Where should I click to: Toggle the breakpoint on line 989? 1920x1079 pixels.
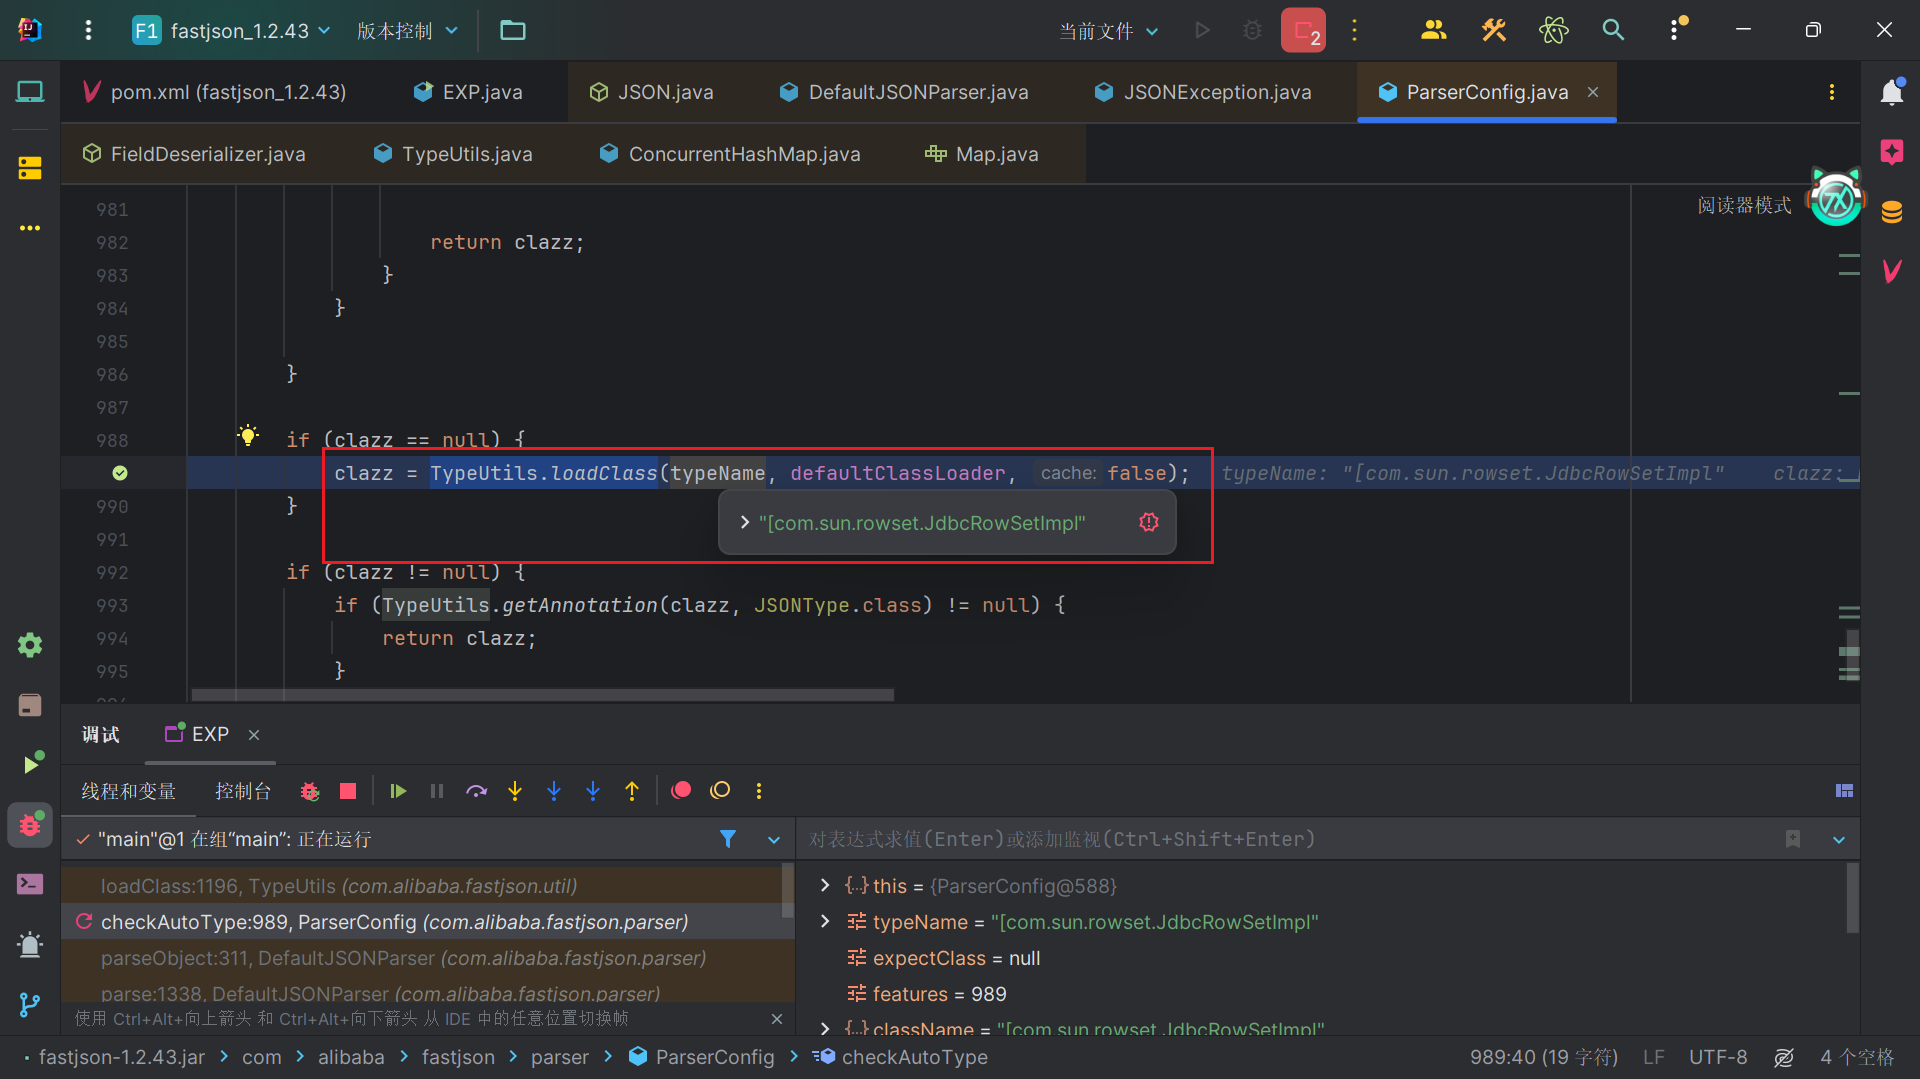[x=120, y=473]
